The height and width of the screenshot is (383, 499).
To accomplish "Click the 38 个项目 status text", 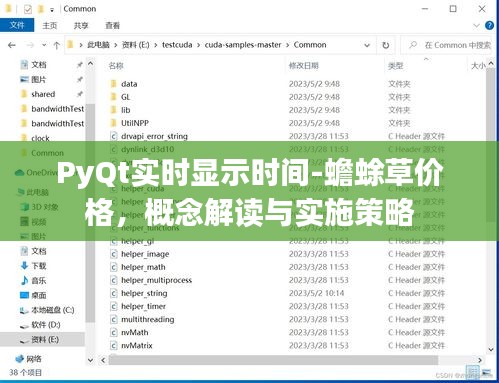I will [25, 372].
